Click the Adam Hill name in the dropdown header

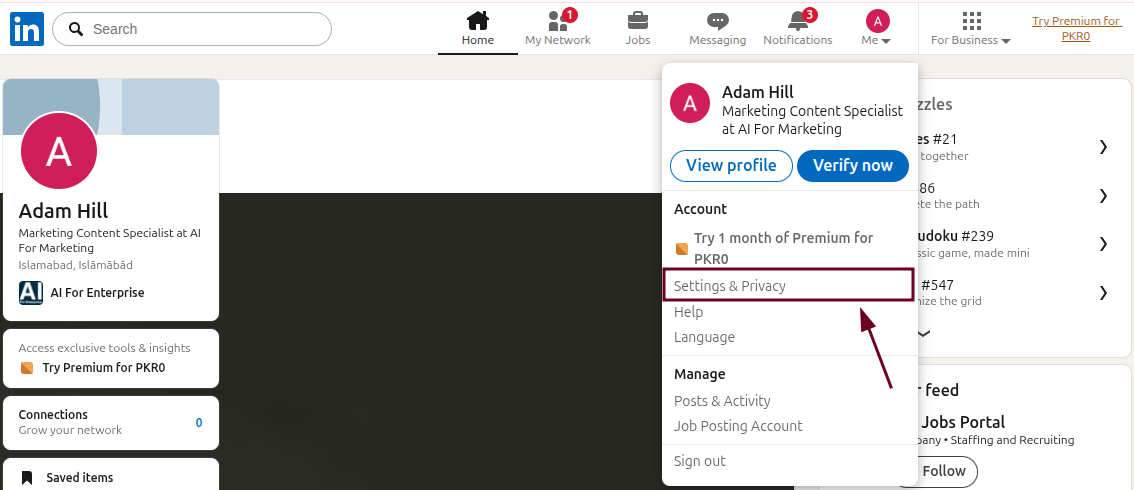coord(757,93)
